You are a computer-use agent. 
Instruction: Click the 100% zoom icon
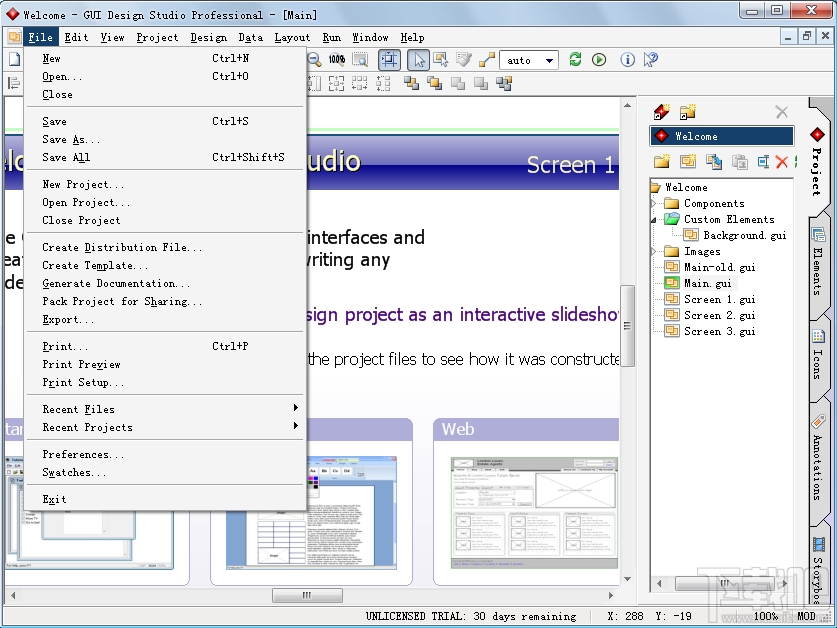(x=335, y=60)
